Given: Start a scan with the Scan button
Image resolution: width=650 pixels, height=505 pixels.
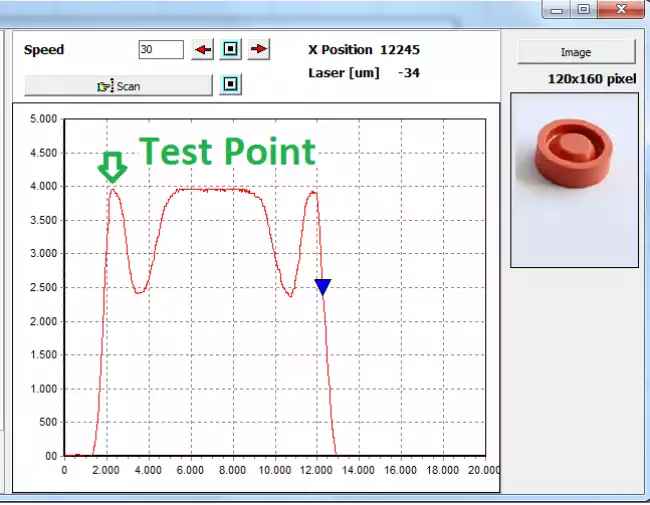Looking at the screenshot, I should tap(119, 86).
